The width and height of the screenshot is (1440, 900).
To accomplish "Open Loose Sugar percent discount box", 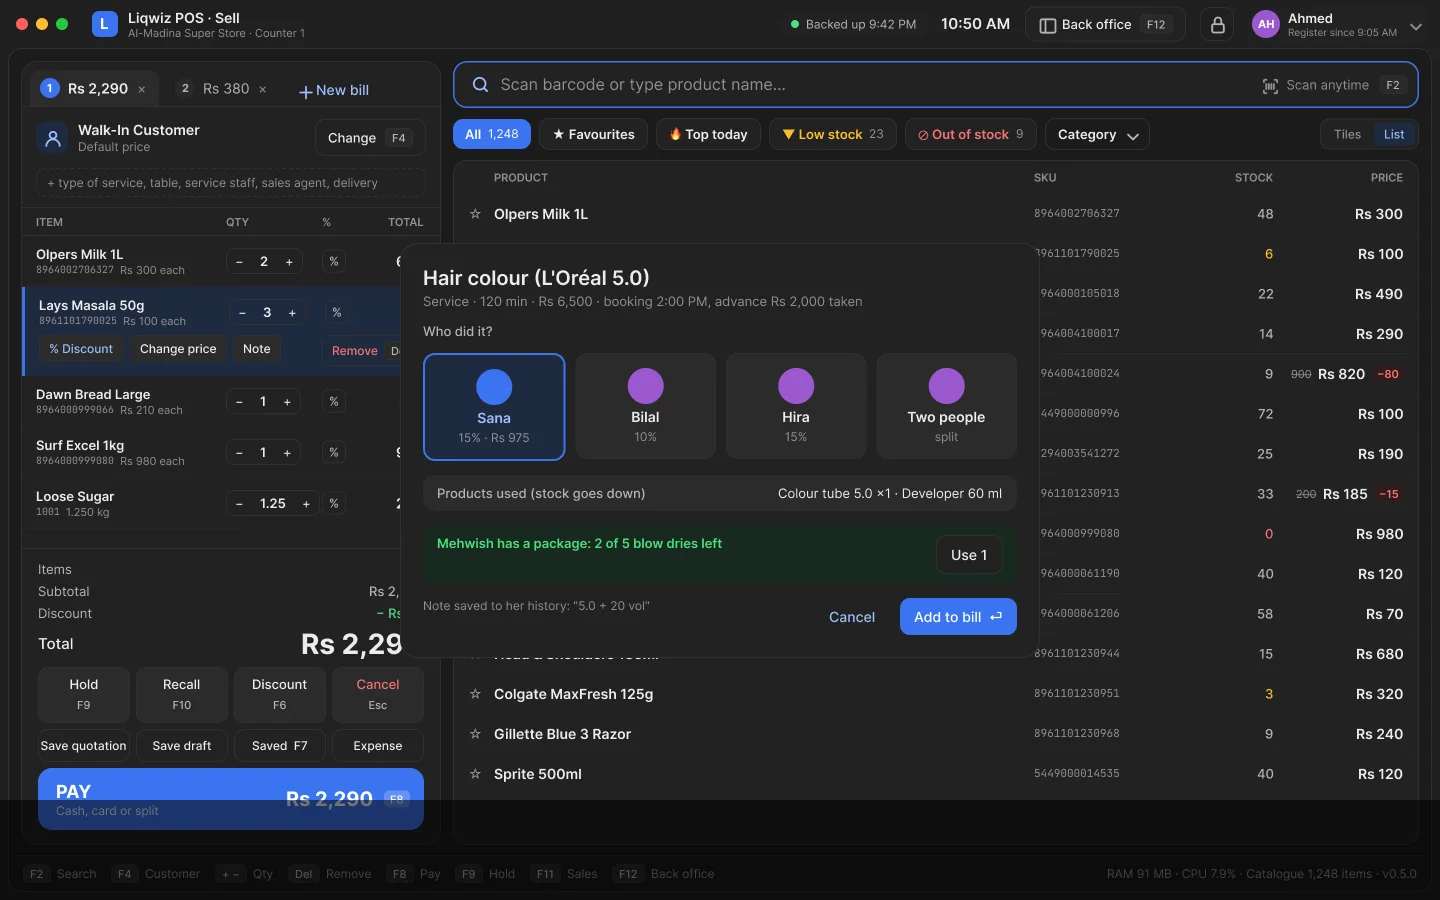I will tap(334, 504).
